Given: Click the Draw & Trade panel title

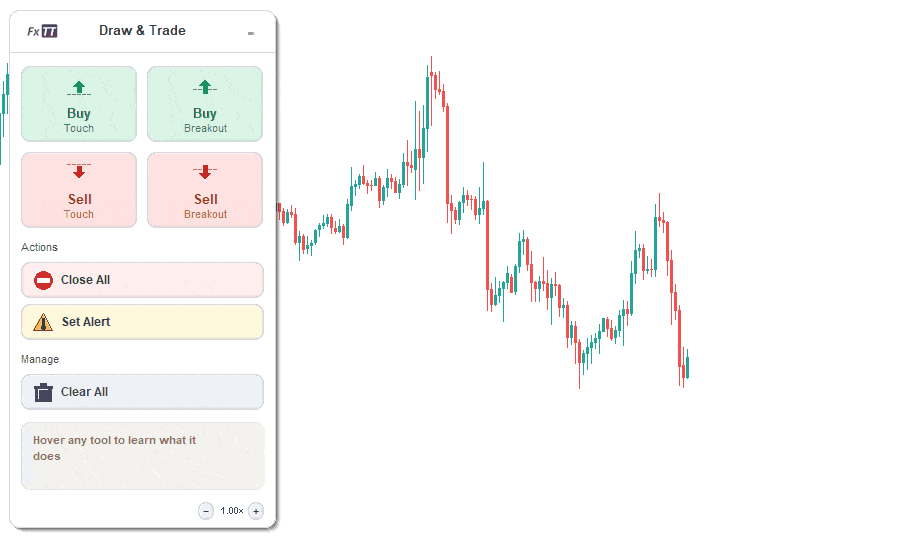Looking at the screenshot, I should coord(143,30).
